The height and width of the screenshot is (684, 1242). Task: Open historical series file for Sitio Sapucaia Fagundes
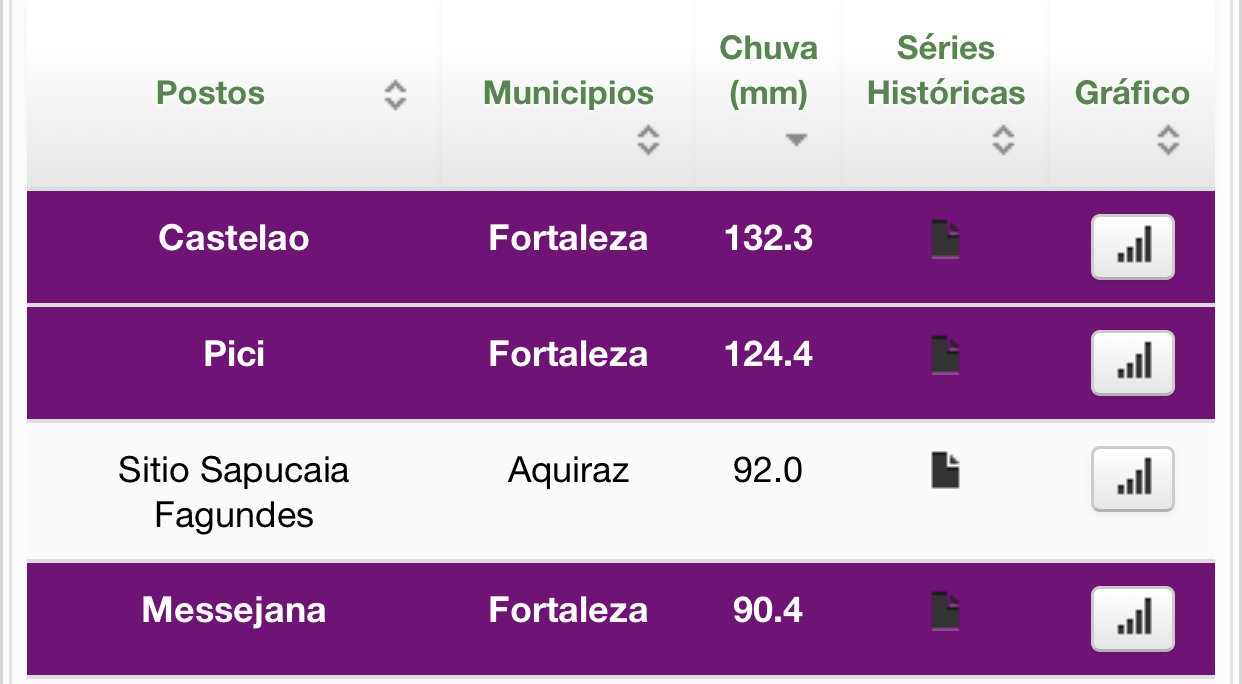pyautogui.click(x=945, y=470)
